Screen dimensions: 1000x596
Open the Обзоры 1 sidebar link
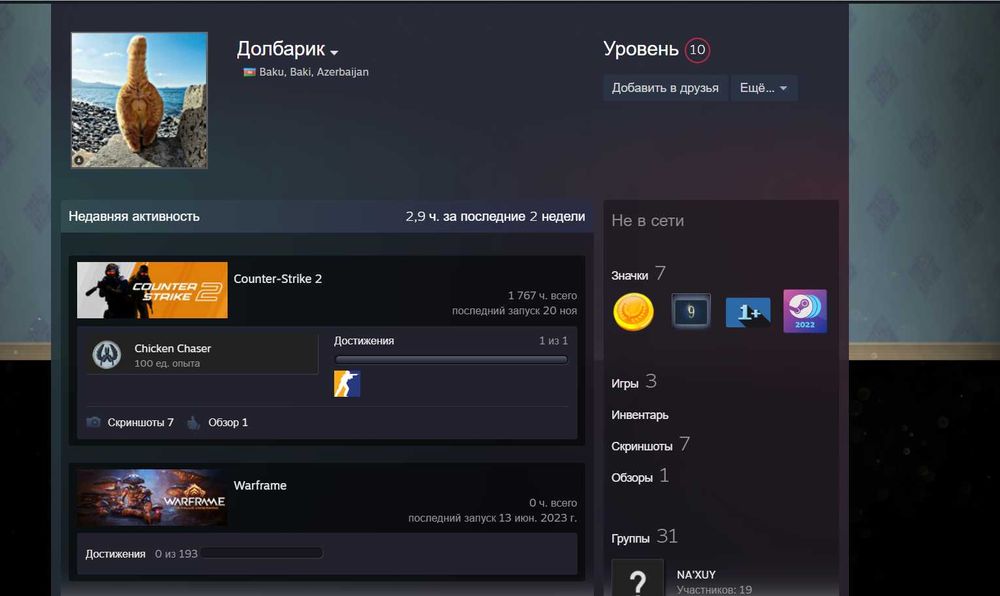640,476
